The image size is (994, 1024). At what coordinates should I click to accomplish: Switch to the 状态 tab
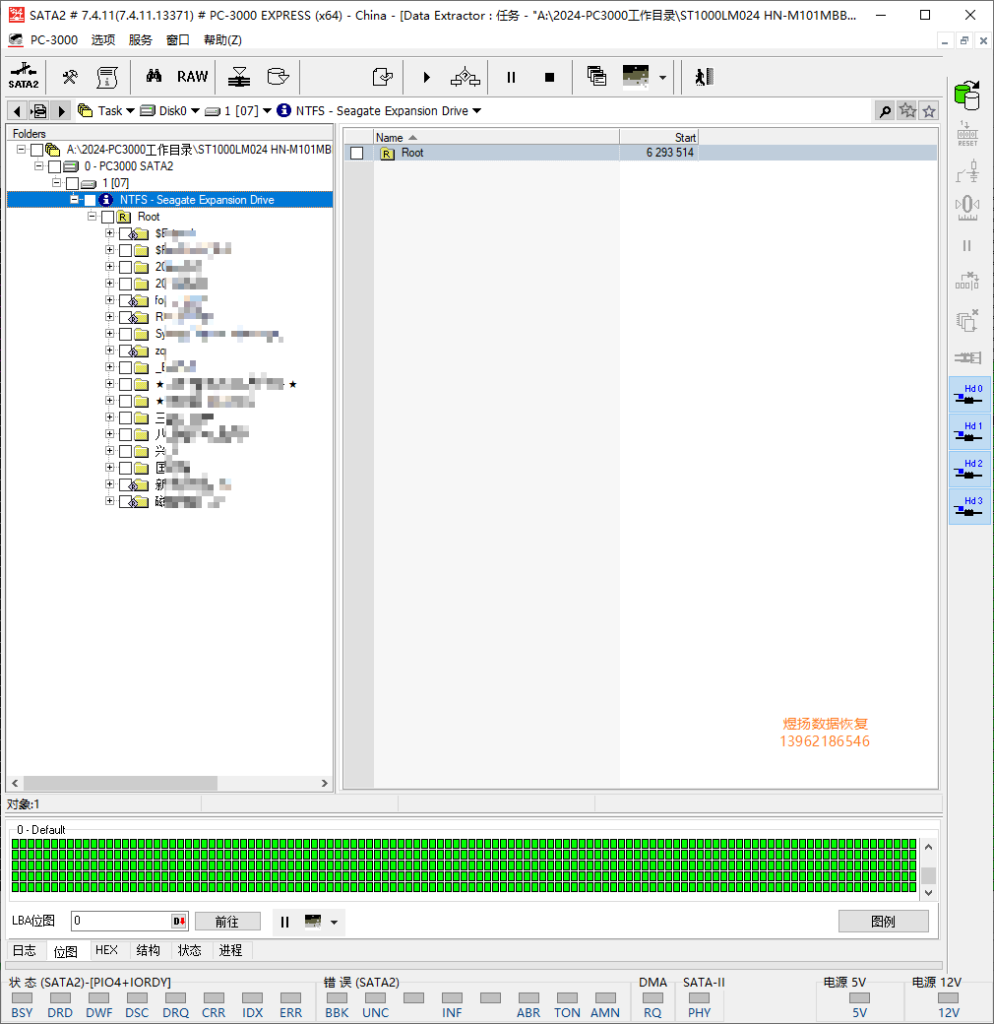(189, 950)
